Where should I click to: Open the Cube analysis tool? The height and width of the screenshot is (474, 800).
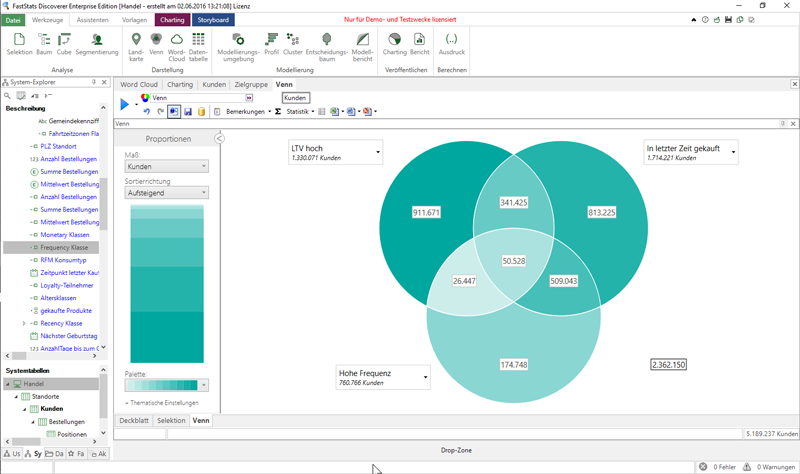click(x=64, y=43)
